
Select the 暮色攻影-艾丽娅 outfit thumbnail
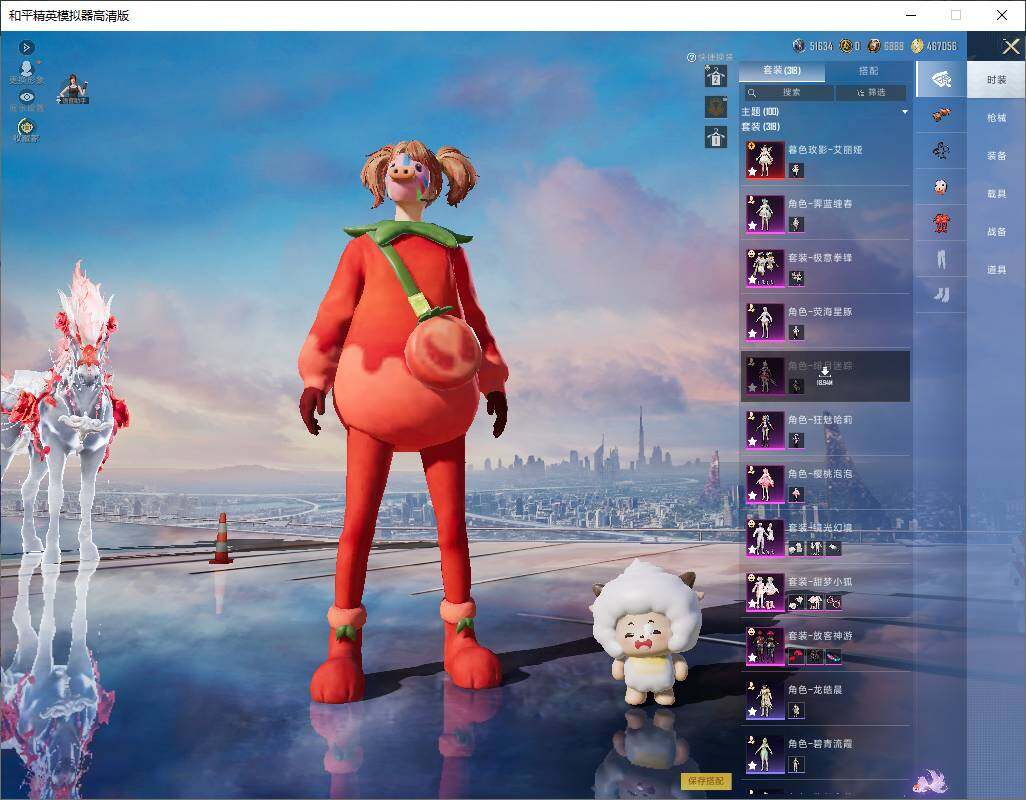point(765,159)
